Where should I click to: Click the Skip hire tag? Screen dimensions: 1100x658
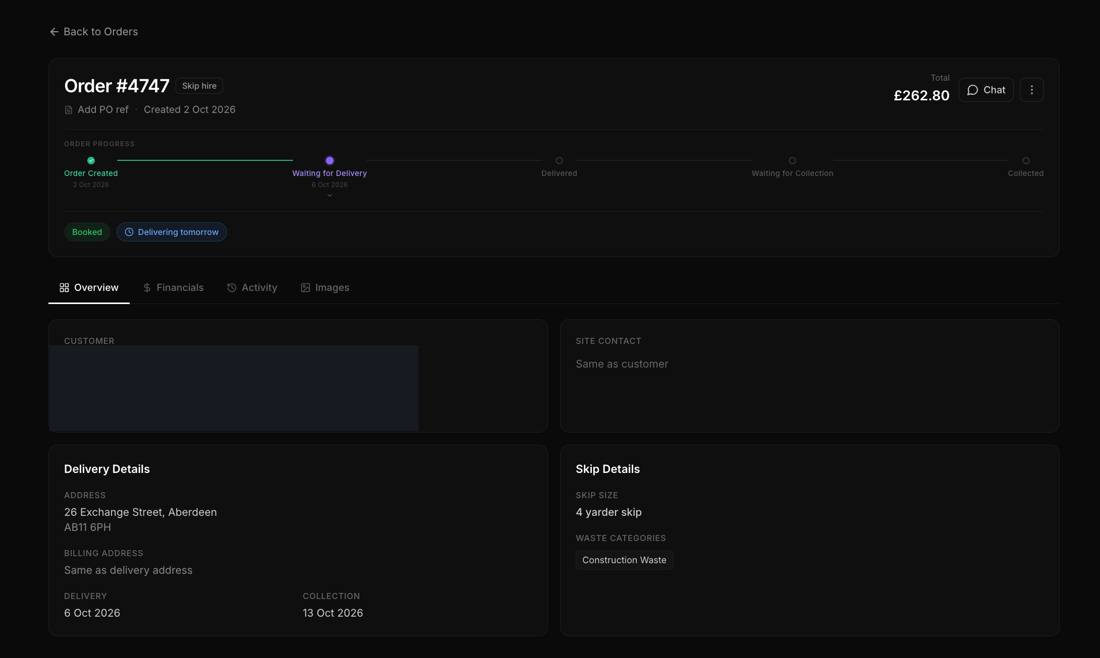[199, 86]
